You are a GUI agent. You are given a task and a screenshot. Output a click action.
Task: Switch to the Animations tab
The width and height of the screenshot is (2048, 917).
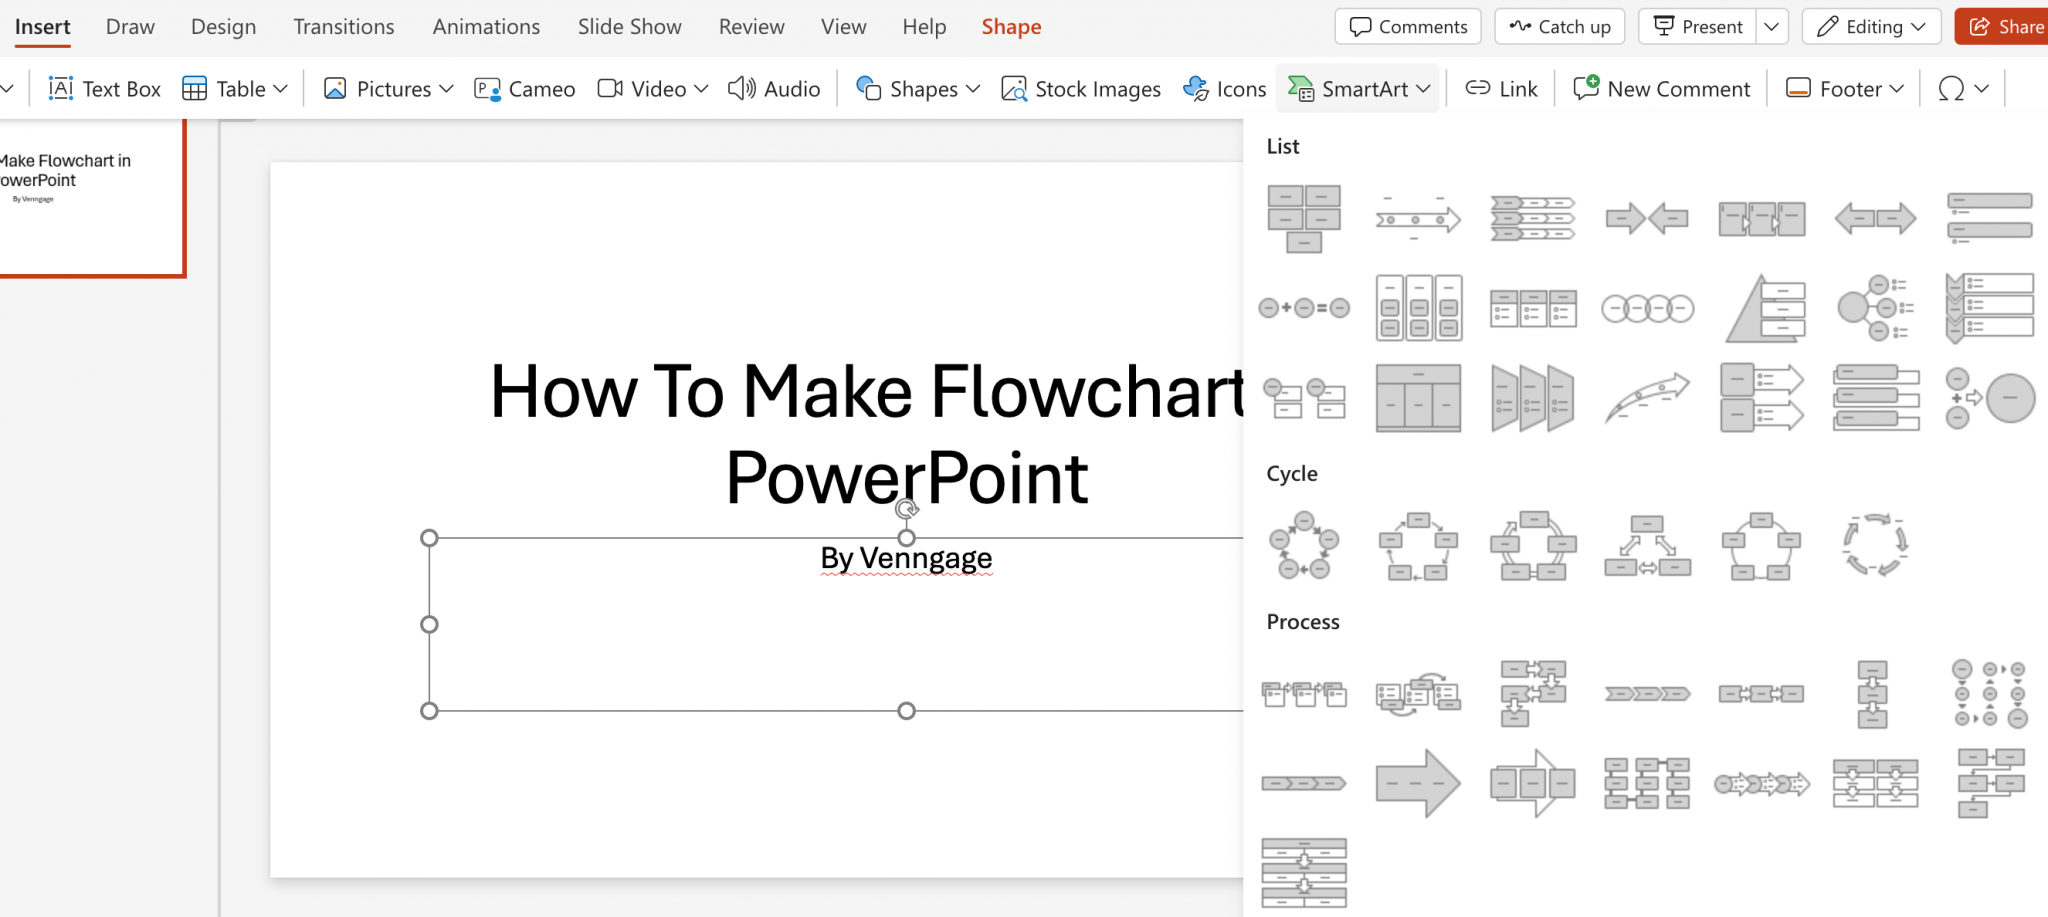486,26
